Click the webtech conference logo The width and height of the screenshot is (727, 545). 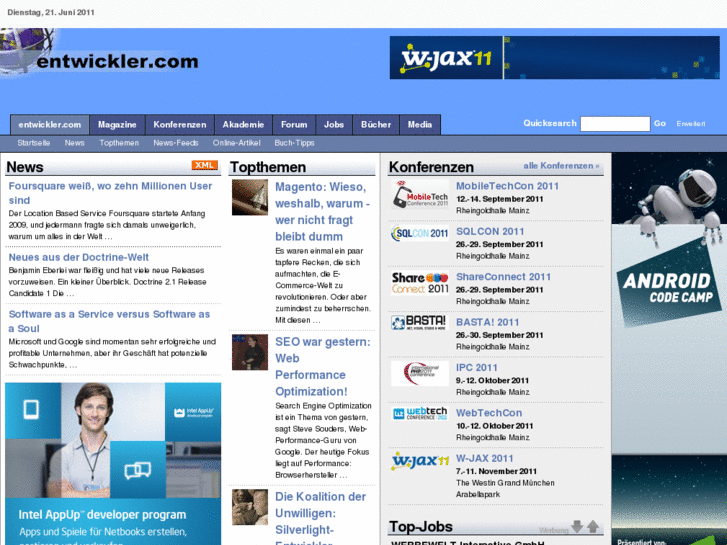420,413
